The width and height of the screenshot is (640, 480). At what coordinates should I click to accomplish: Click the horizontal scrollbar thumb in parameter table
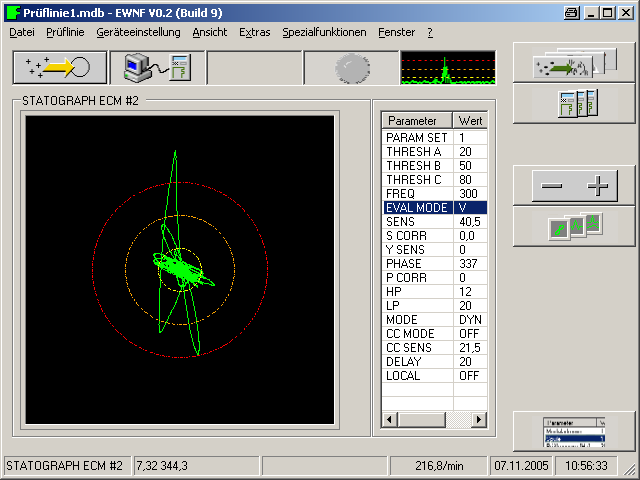(421, 420)
